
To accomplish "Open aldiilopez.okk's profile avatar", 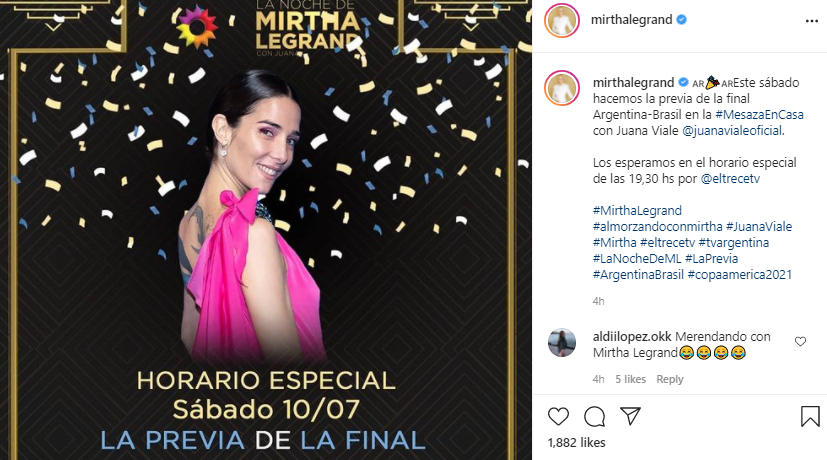I will pos(562,343).
